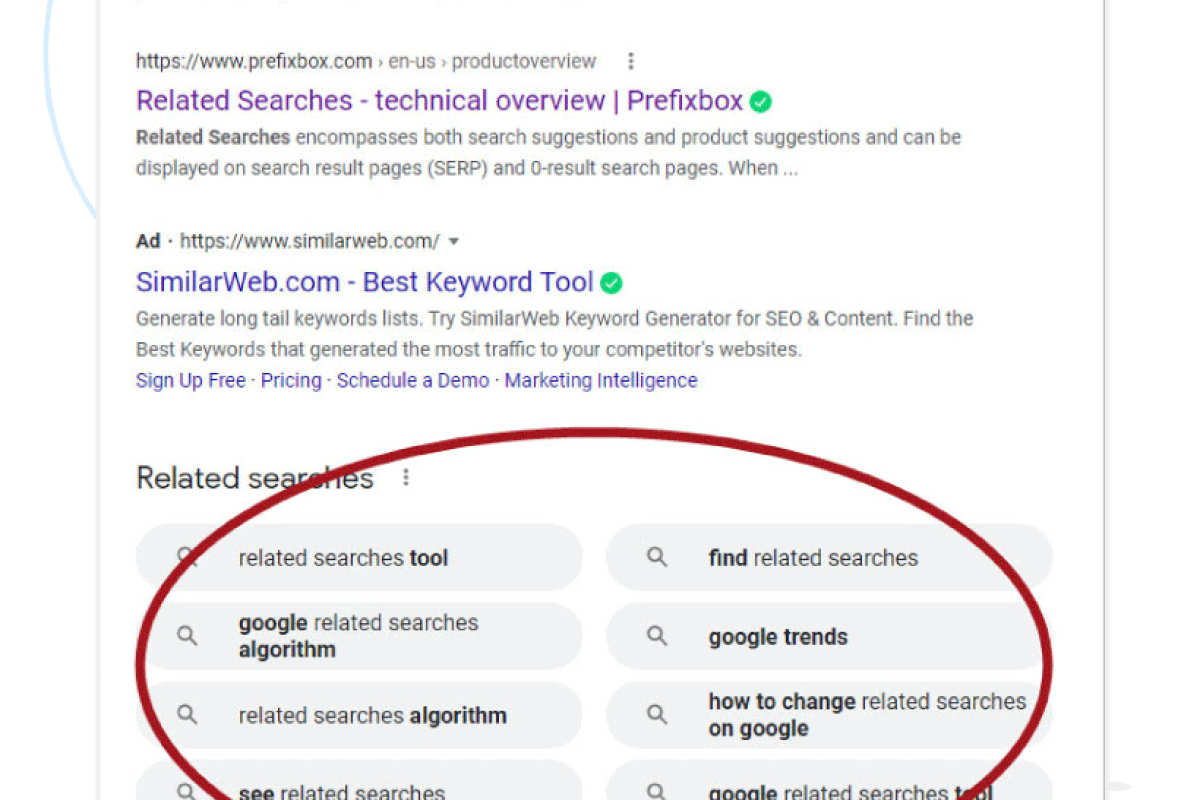
Task: Click search icon beside "how to change related searches on google"
Action: tap(657, 715)
